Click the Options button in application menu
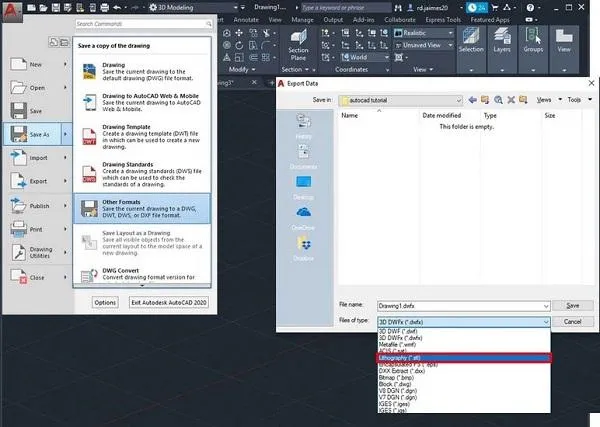Viewport: 600px width, 427px height. pos(105,301)
